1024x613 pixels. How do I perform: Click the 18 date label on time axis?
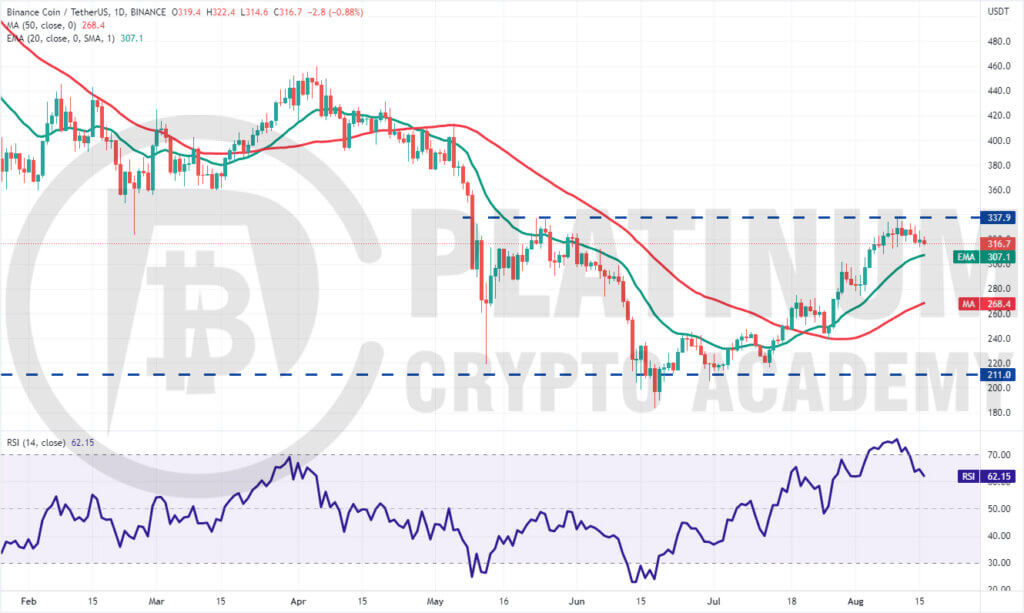click(x=792, y=601)
